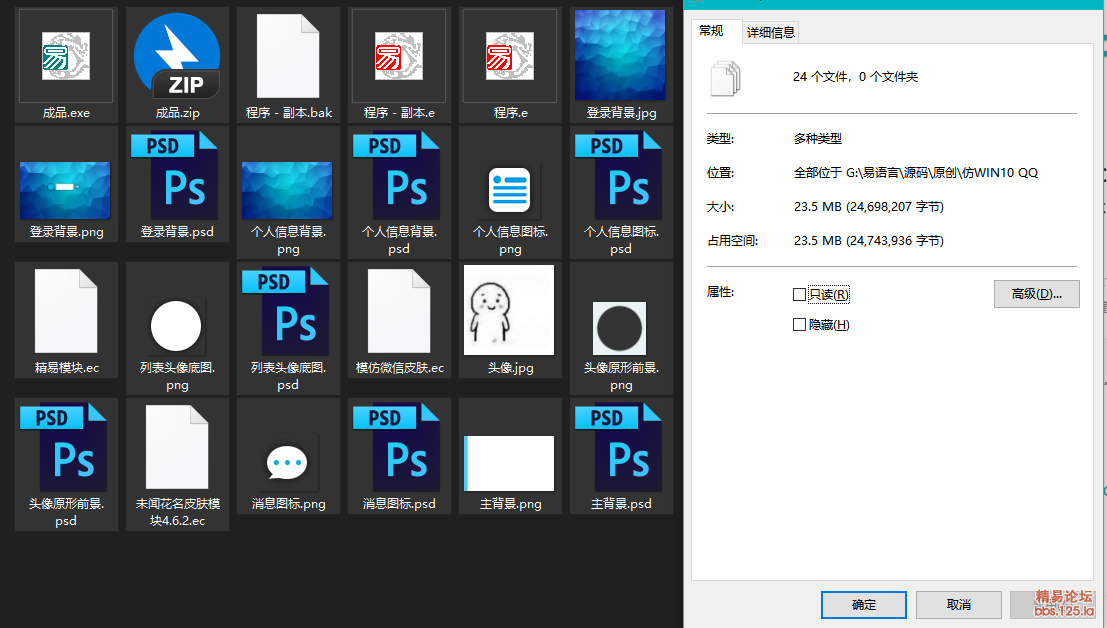Click the 未闻花名皮肤模块4.6.2.ec file
This screenshot has height=628, width=1107.
(x=177, y=447)
